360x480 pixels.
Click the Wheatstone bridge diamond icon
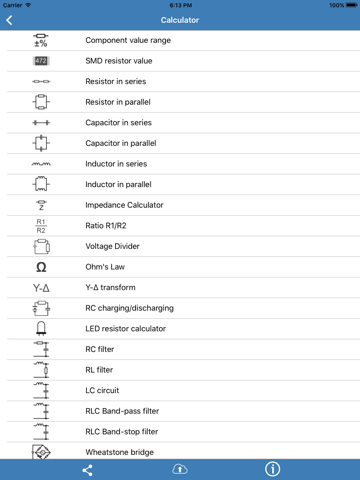point(41,452)
